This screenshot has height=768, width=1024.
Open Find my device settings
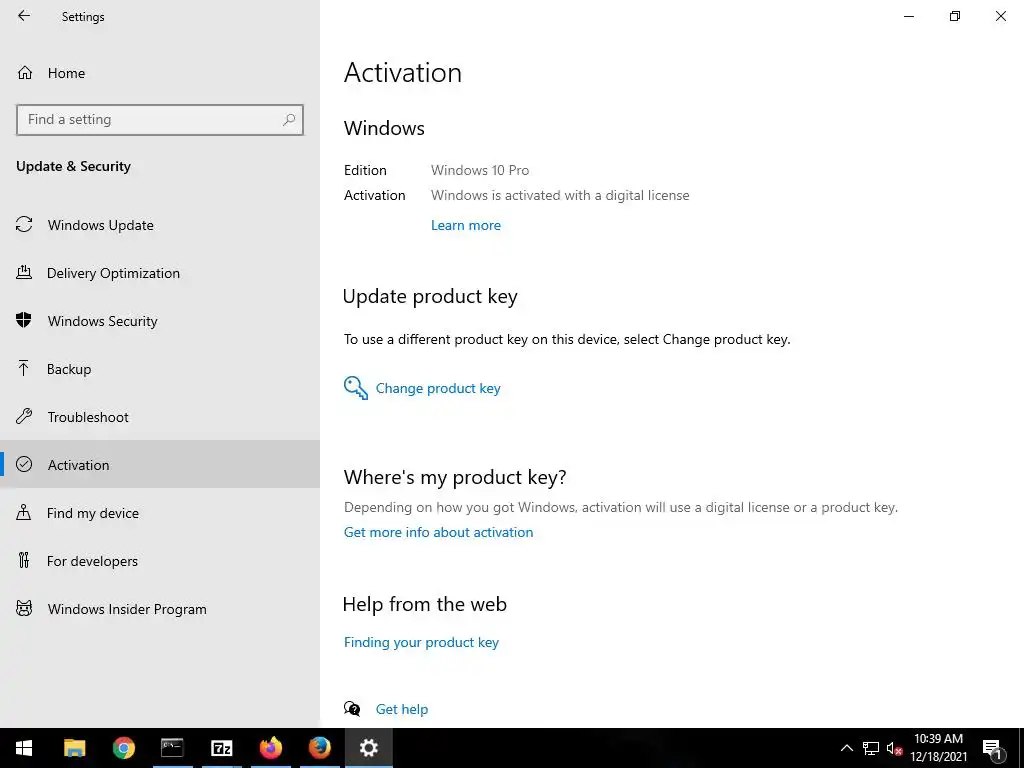pos(160,513)
